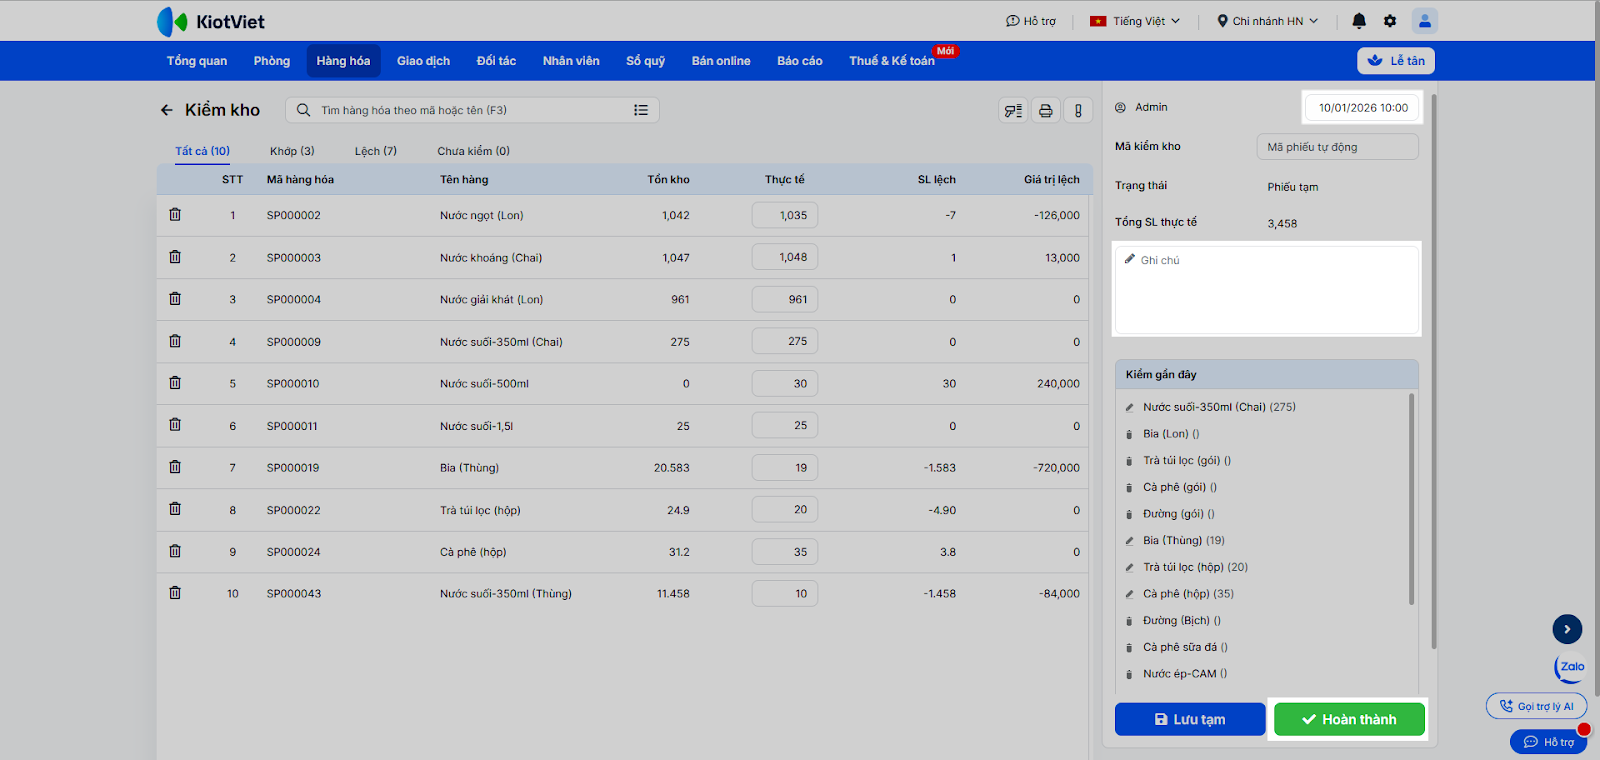Delete the Nước ngọt (Lon) row
1600x760 pixels.
coord(175,215)
